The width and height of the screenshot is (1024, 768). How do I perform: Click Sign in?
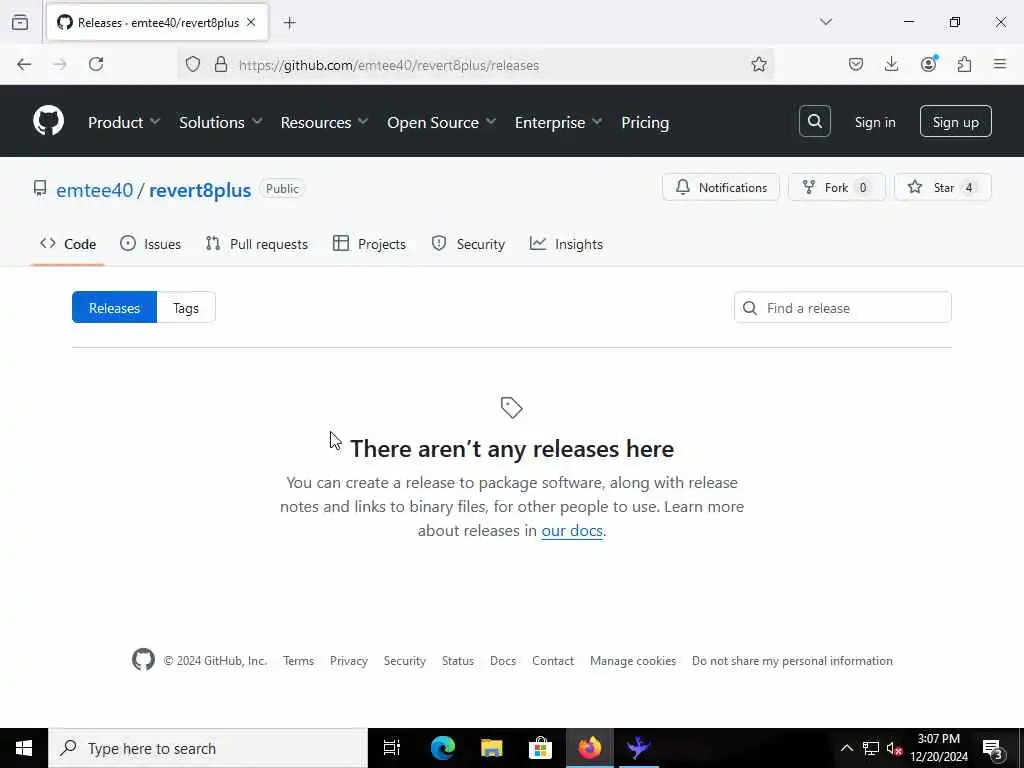click(x=874, y=122)
